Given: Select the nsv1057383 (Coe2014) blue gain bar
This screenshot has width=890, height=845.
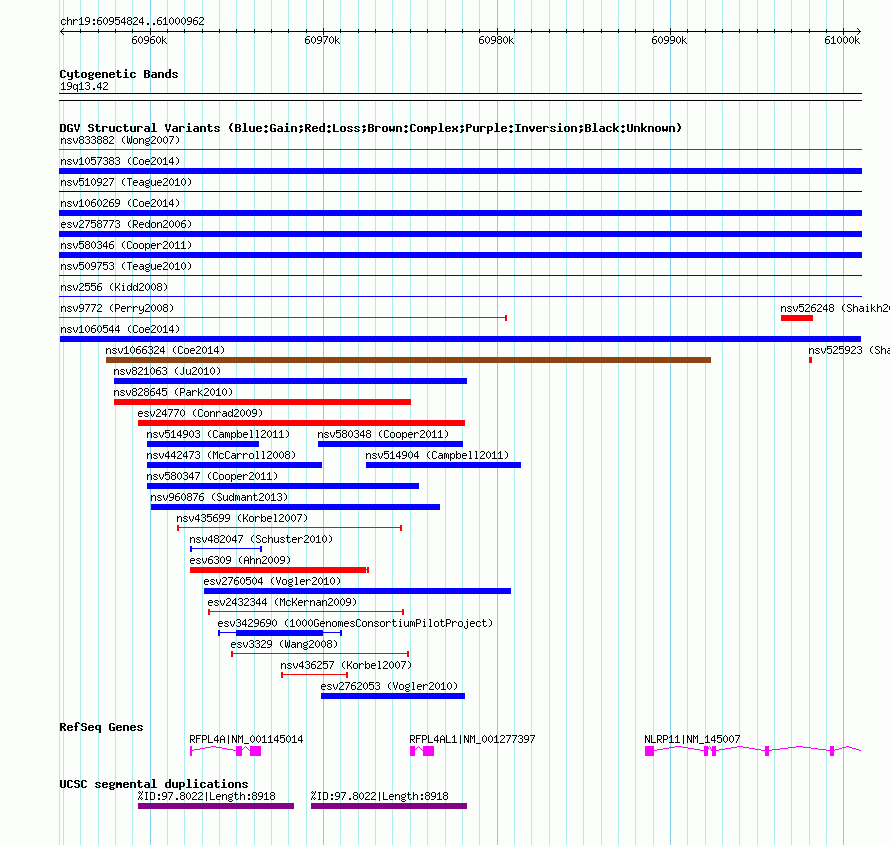Looking at the screenshot, I should pyautogui.click(x=460, y=171).
